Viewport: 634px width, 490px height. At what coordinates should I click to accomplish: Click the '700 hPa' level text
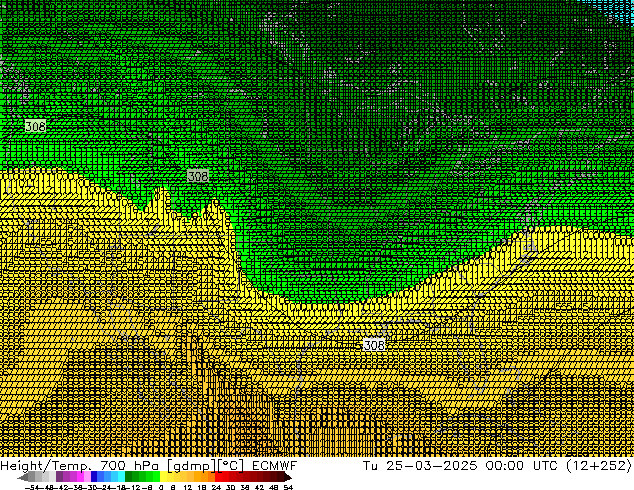[129, 466]
